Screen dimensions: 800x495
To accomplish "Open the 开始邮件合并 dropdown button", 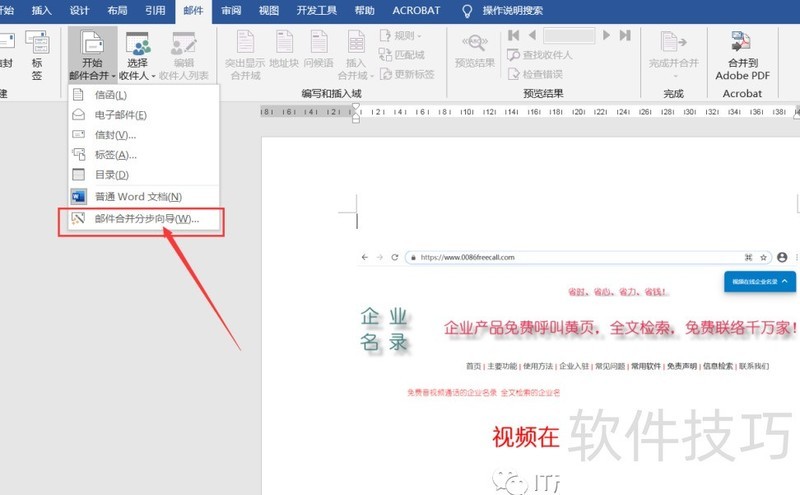I will (x=92, y=55).
